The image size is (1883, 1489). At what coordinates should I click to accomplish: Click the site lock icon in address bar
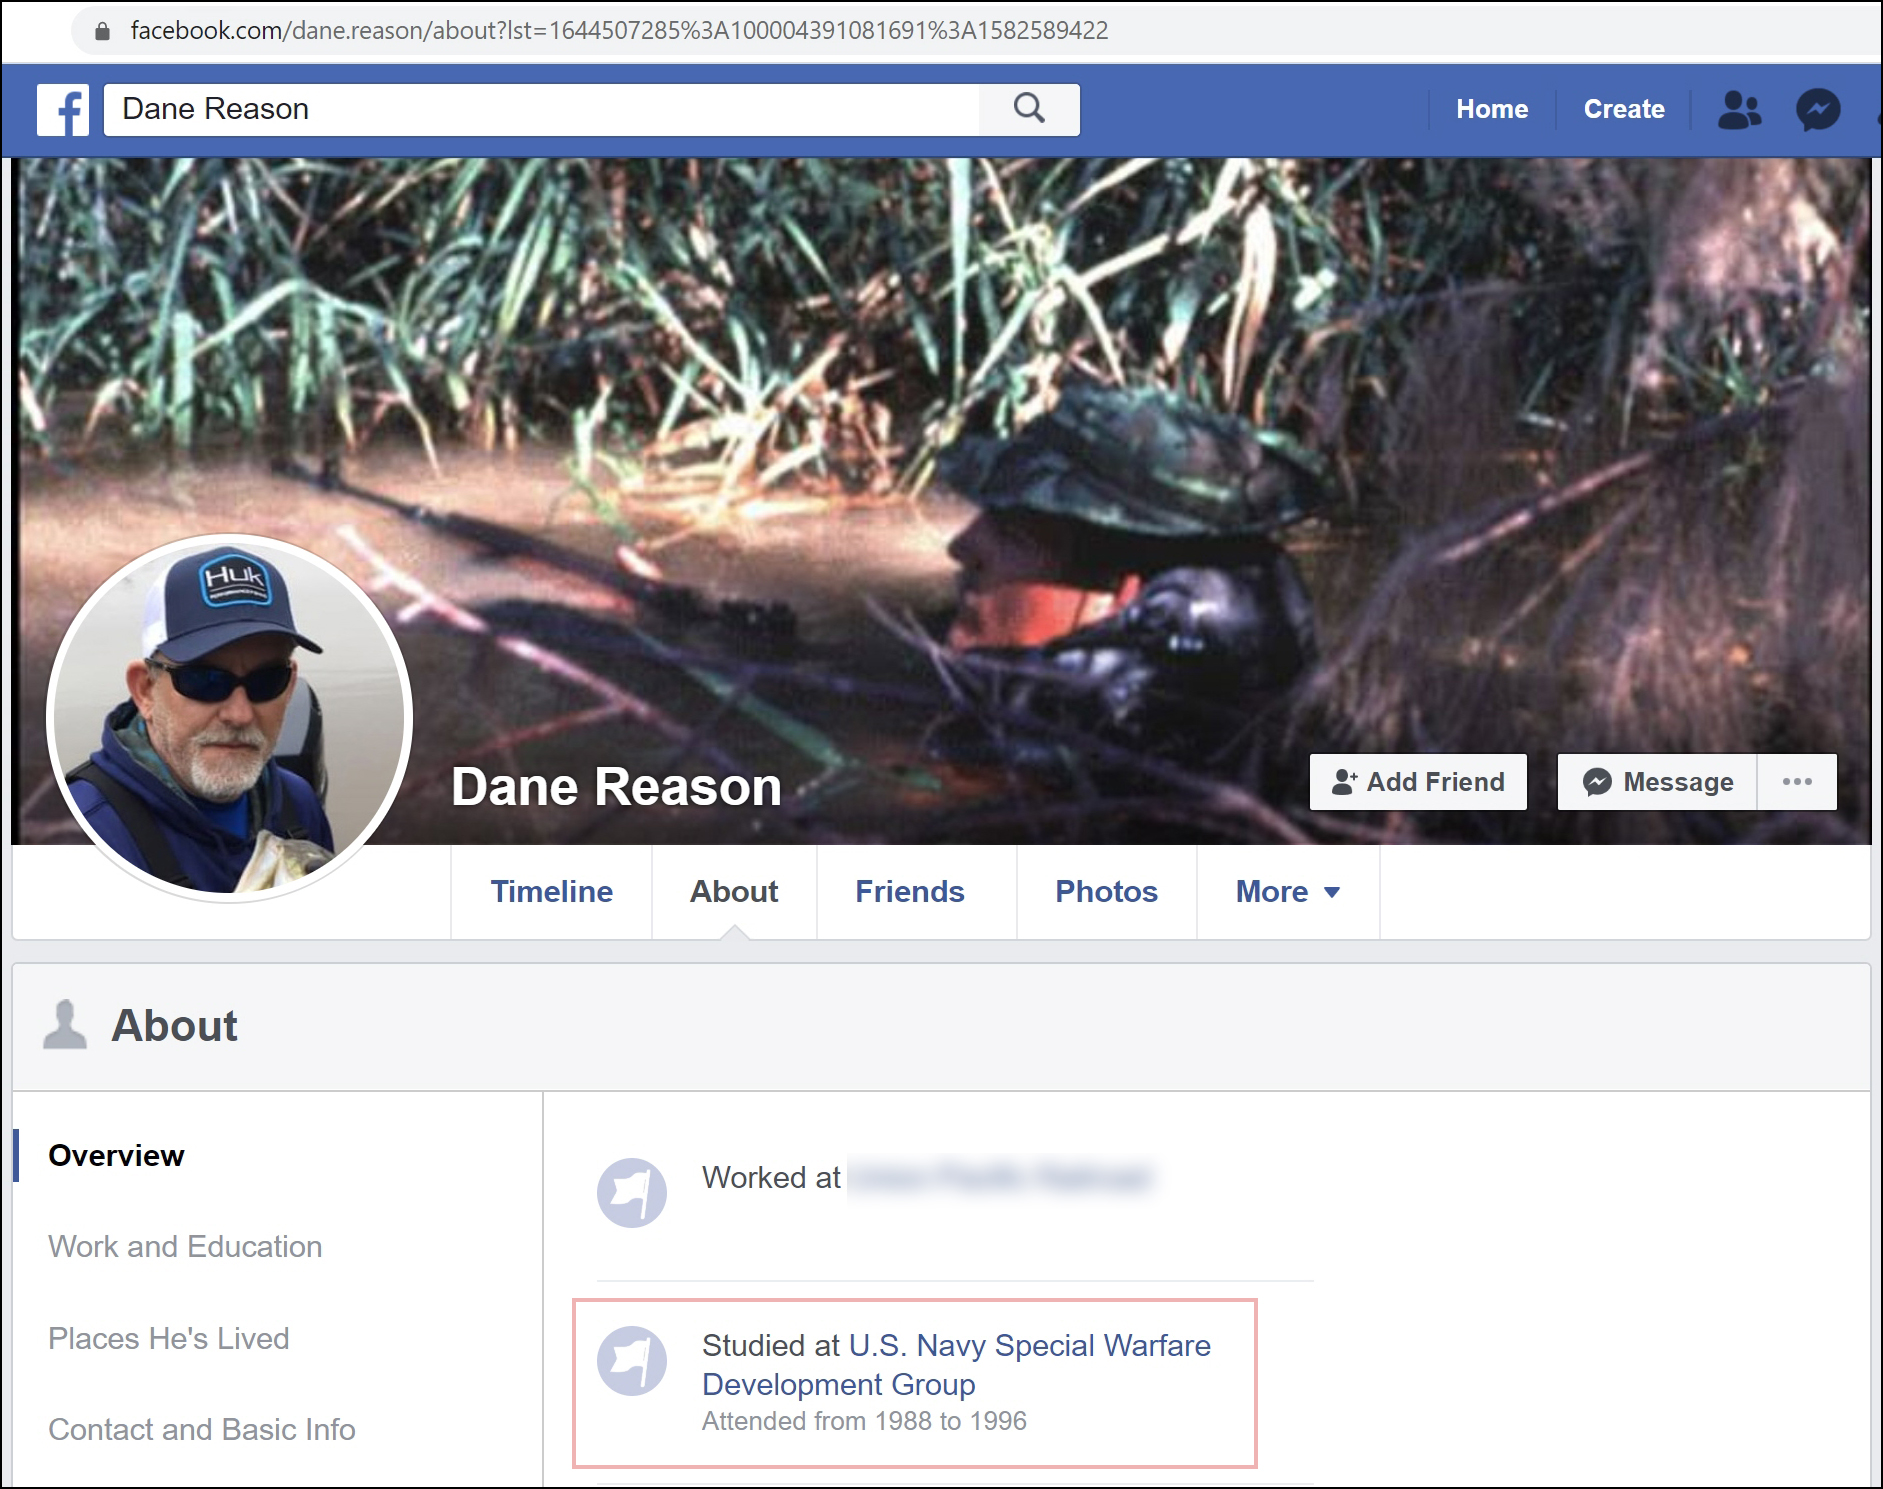(102, 31)
